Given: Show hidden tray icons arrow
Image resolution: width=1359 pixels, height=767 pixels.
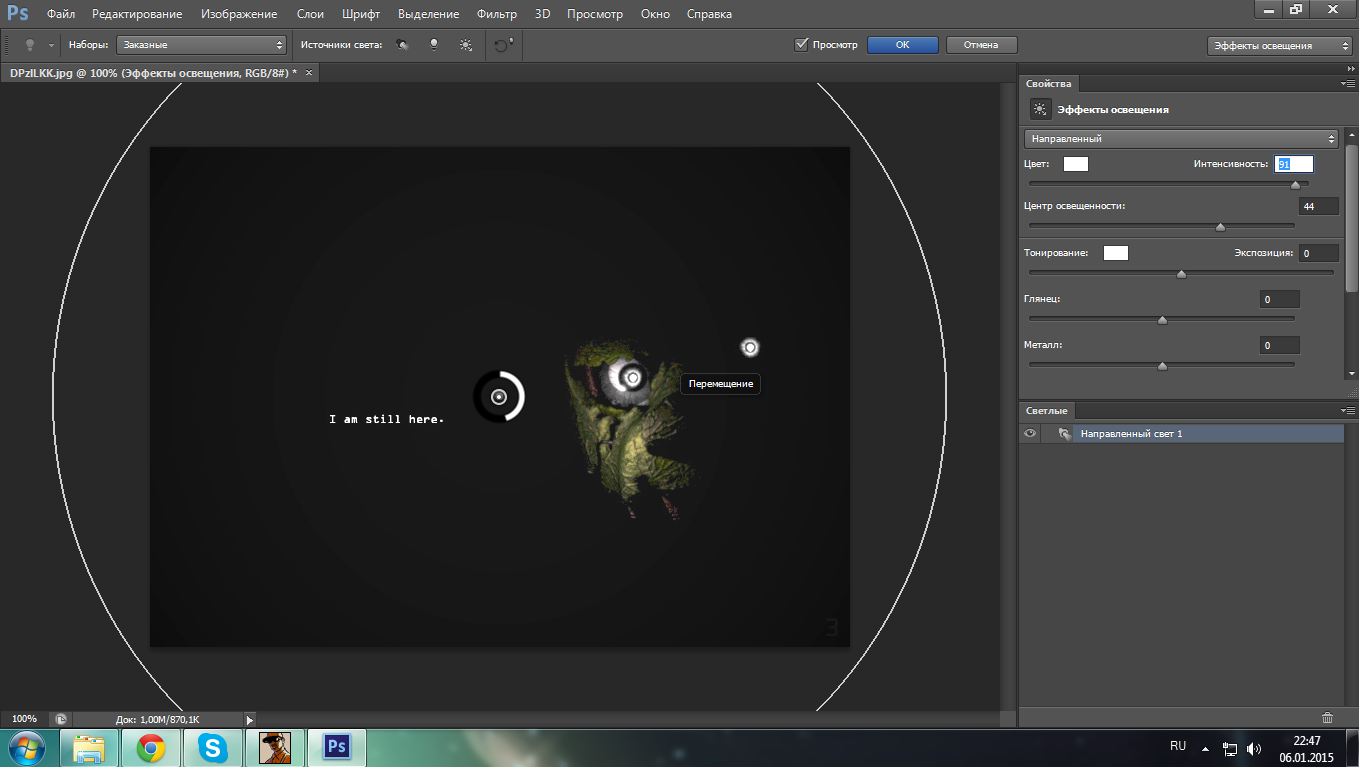Looking at the screenshot, I should pyautogui.click(x=1205, y=748).
